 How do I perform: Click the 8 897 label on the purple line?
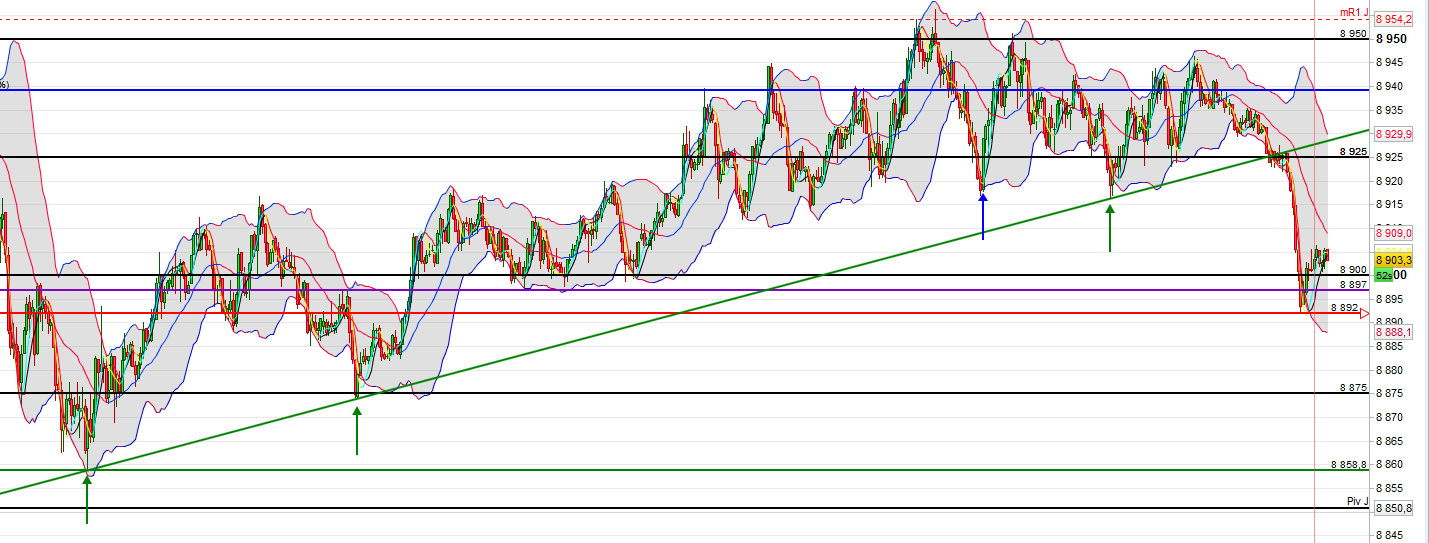[1352, 285]
